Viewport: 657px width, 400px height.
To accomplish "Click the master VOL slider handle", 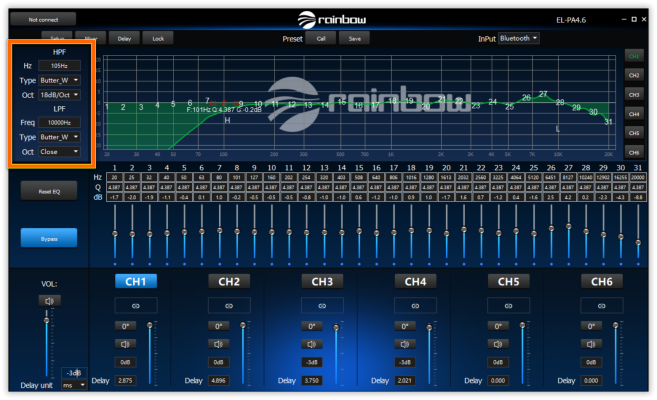I will coord(47,320).
